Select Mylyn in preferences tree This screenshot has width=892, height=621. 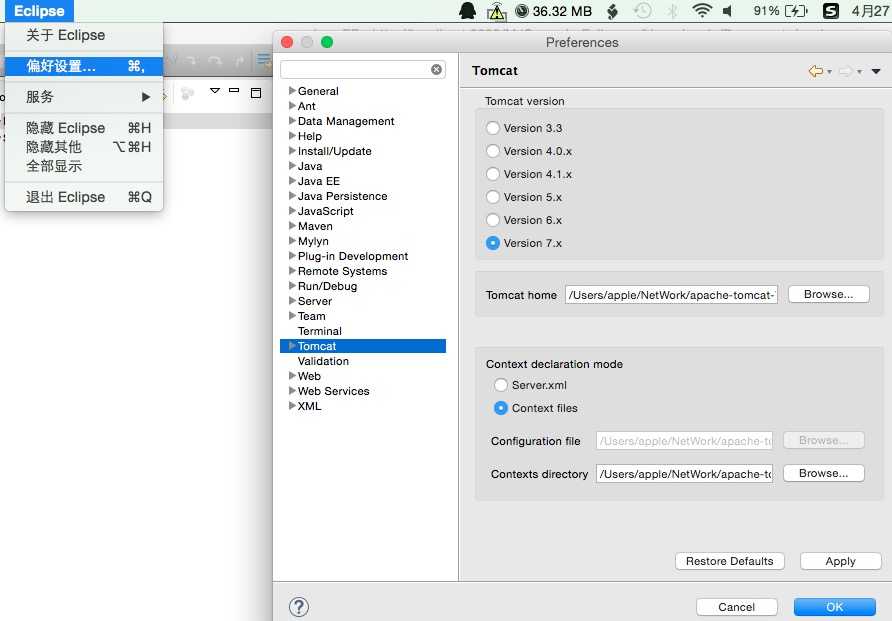click(x=313, y=242)
